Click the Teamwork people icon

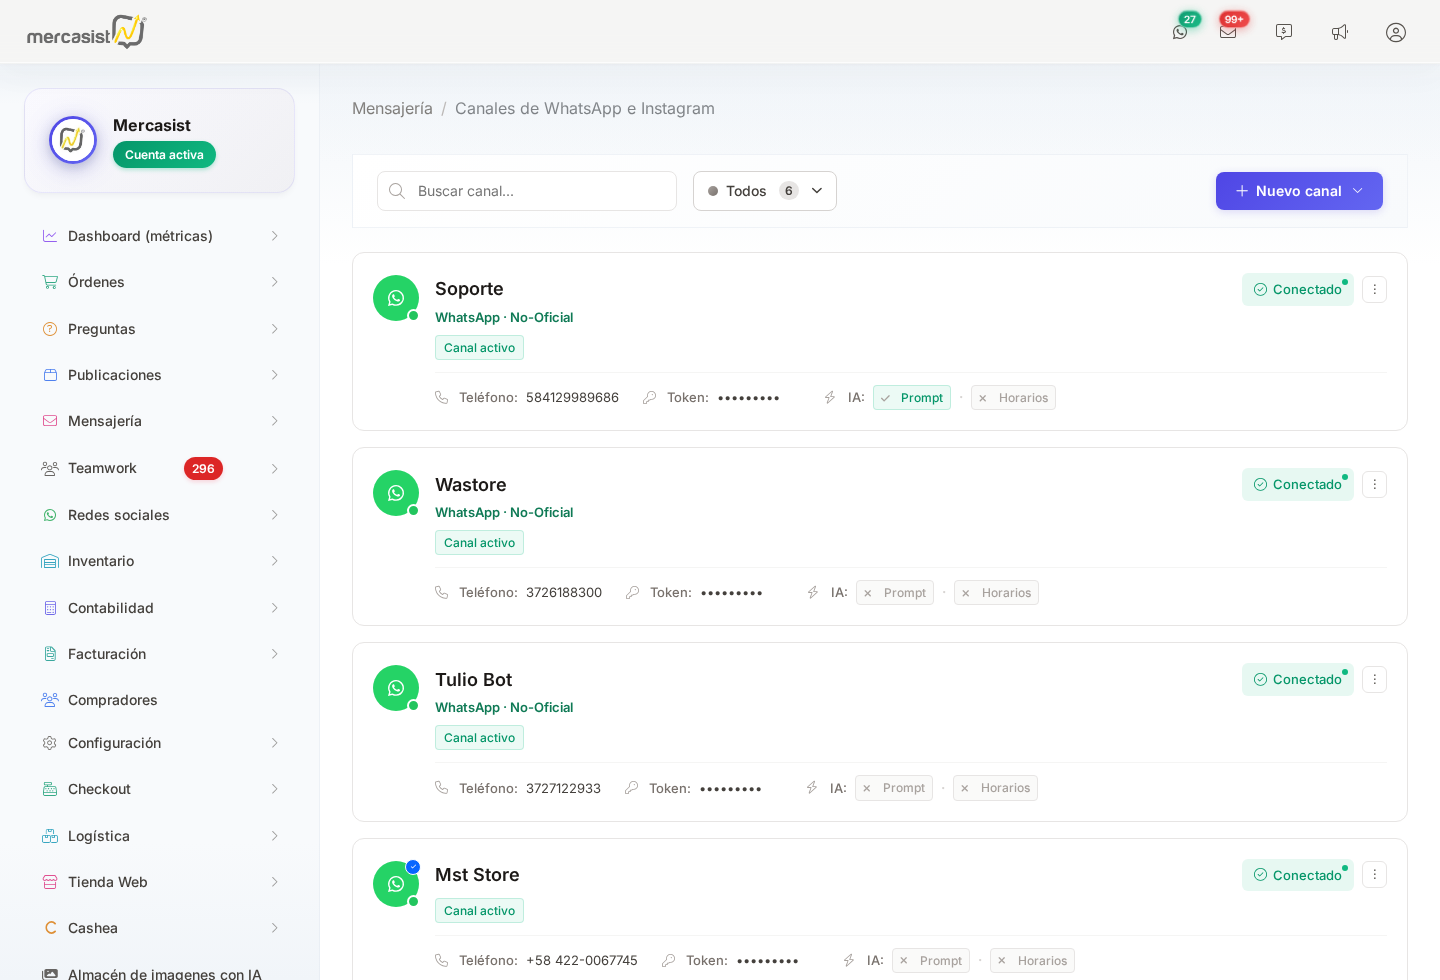pos(50,468)
